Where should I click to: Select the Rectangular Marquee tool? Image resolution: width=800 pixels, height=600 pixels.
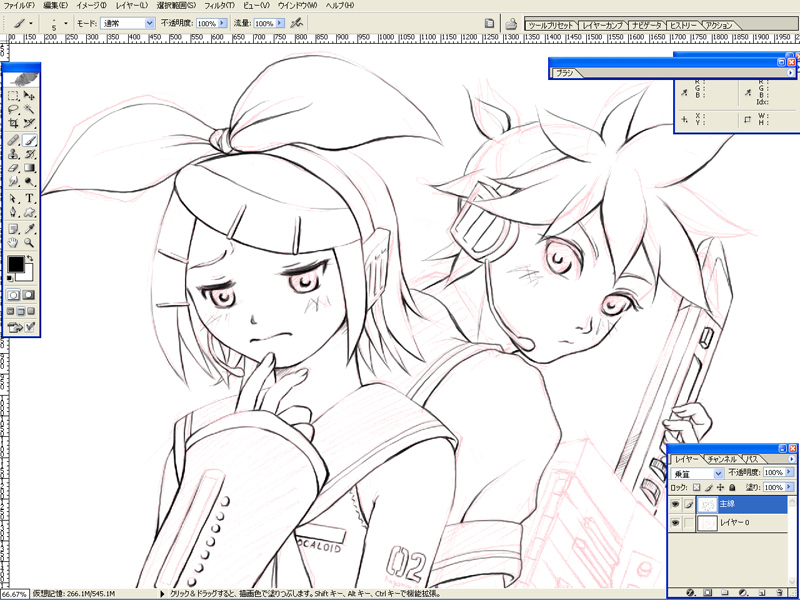click(x=14, y=95)
